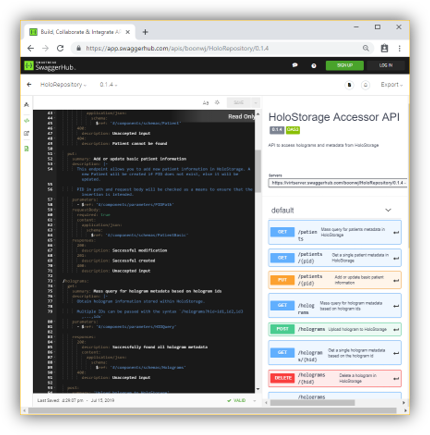Expand POST /holograms upload operation
The height and width of the screenshot is (435, 430).
tap(335, 329)
